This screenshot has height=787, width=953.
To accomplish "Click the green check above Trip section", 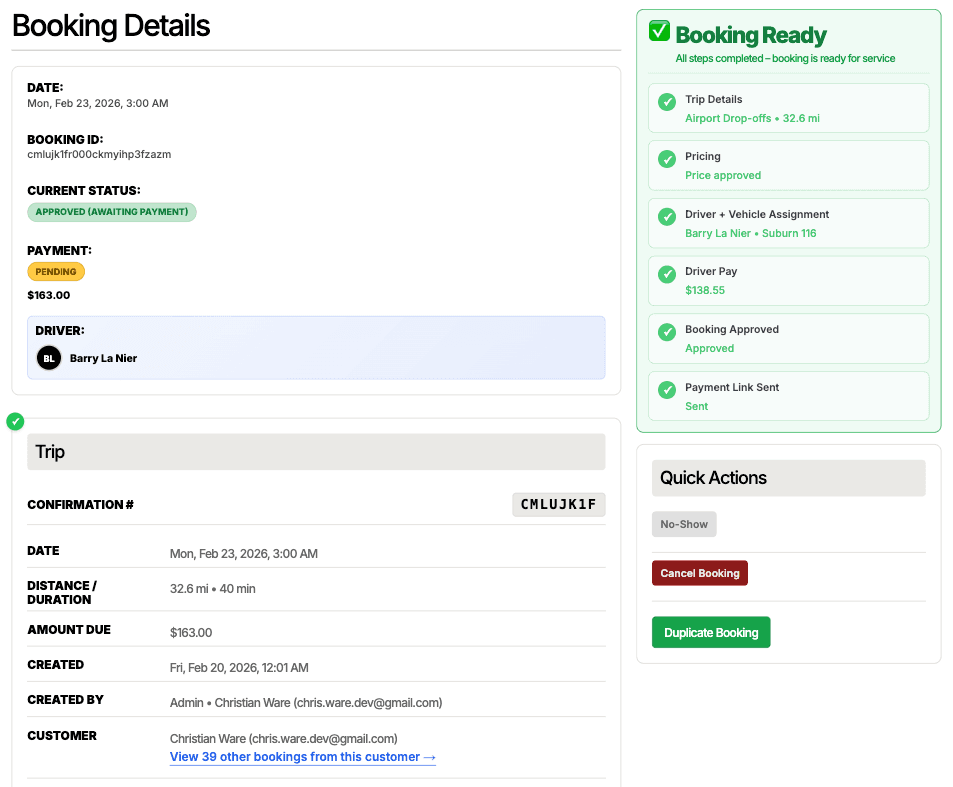I will (15, 421).
